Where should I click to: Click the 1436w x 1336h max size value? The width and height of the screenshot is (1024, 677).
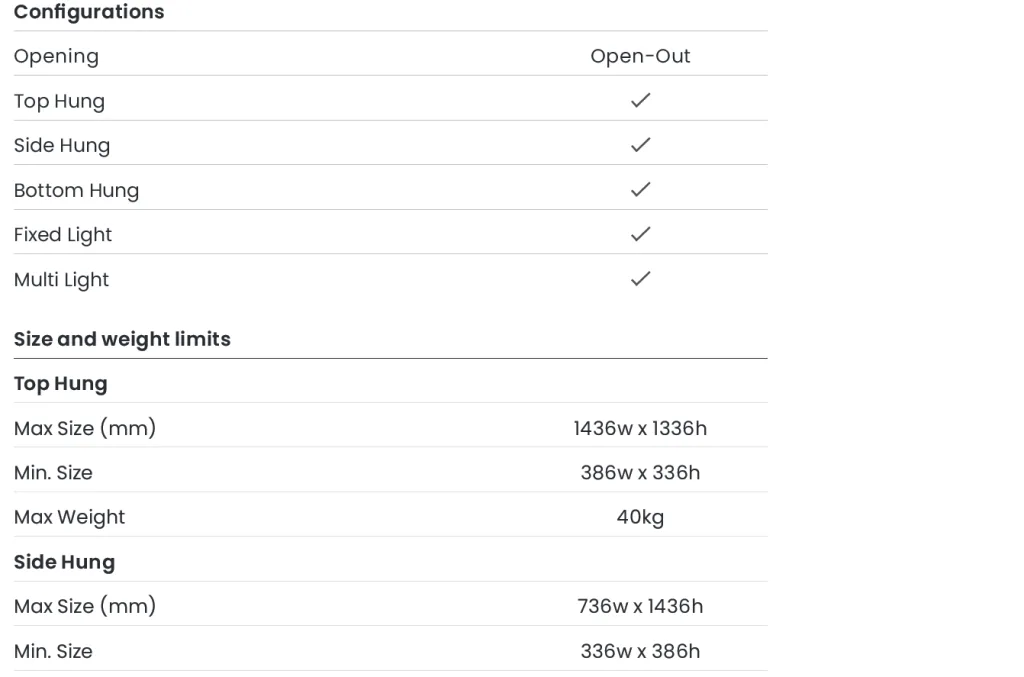[x=640, y=428]
